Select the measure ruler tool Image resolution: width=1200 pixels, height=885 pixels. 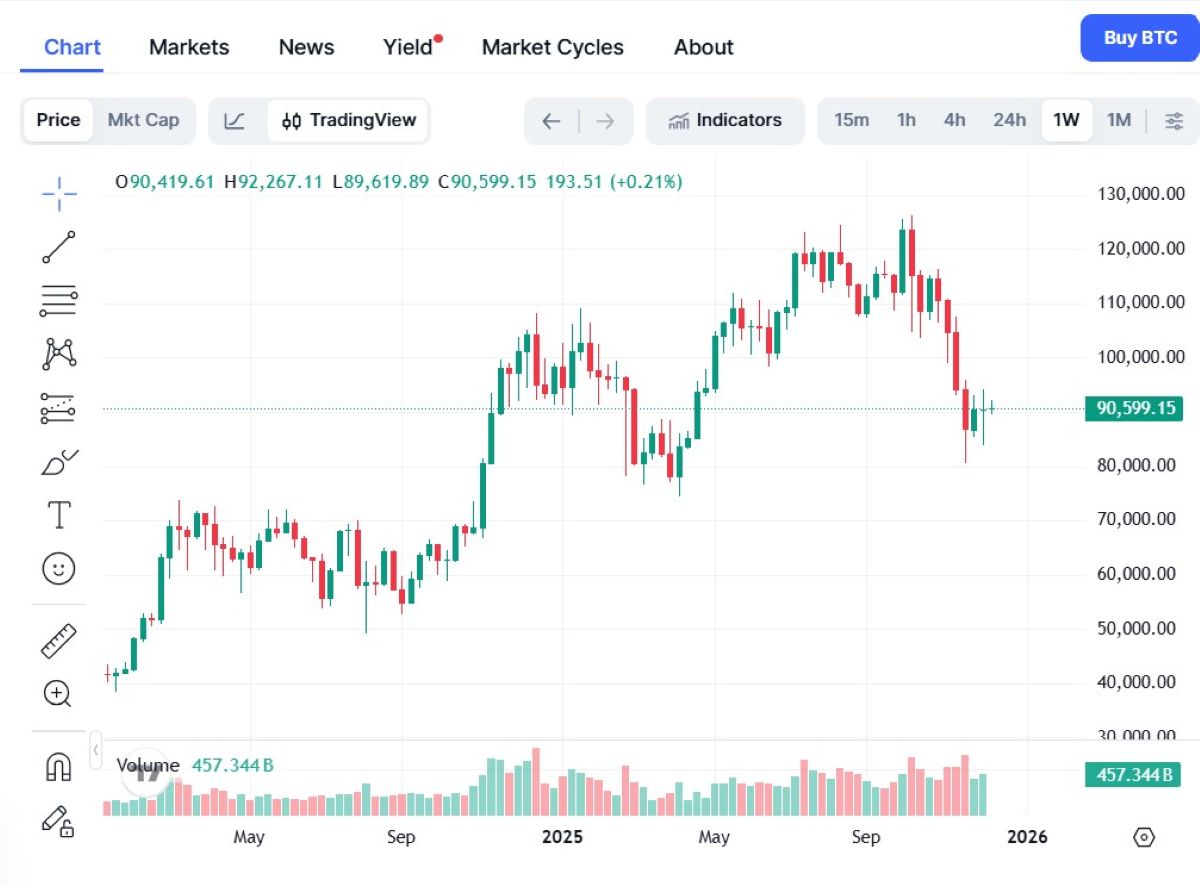(59, 640)
